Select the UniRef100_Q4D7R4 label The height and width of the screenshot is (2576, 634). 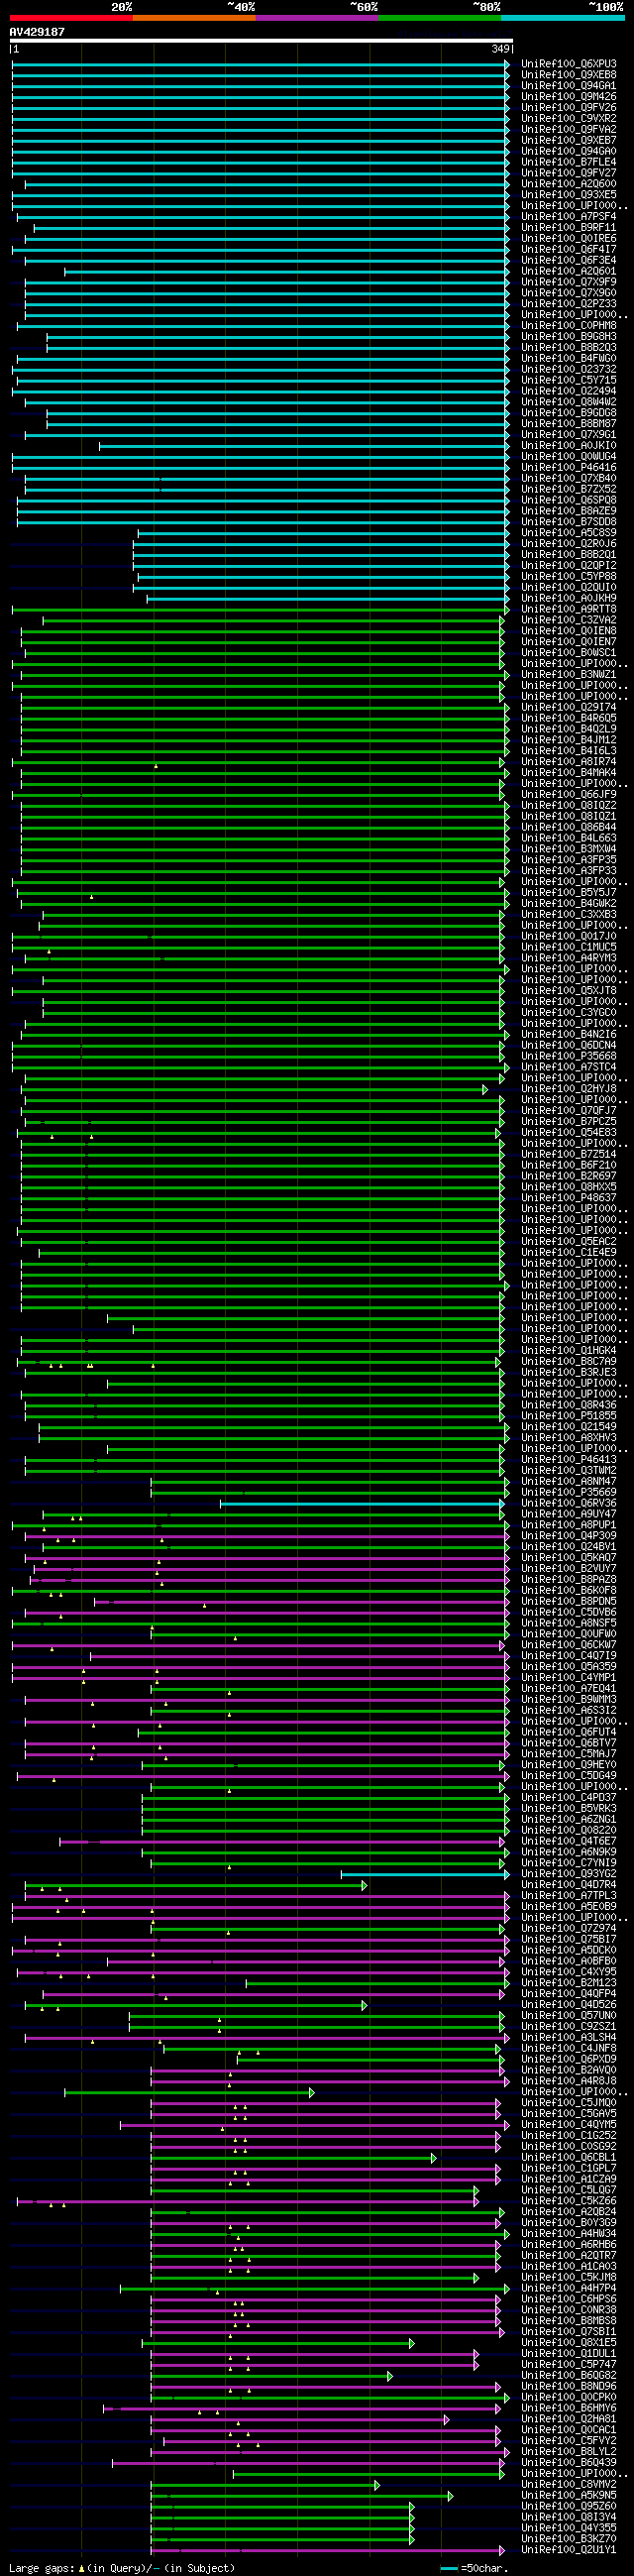click(569, 1885)
